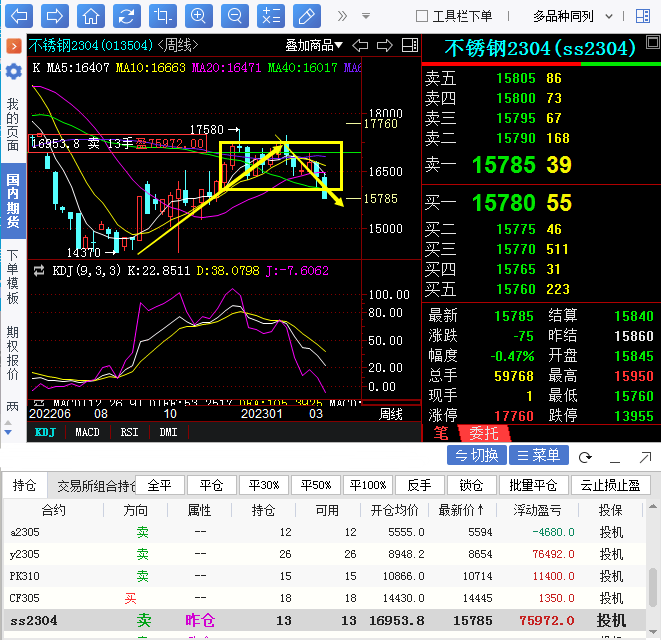The height and width of the screenshot is (640, 661).
Task: Change the 周线 period label
Action: (x=390, y=414)
